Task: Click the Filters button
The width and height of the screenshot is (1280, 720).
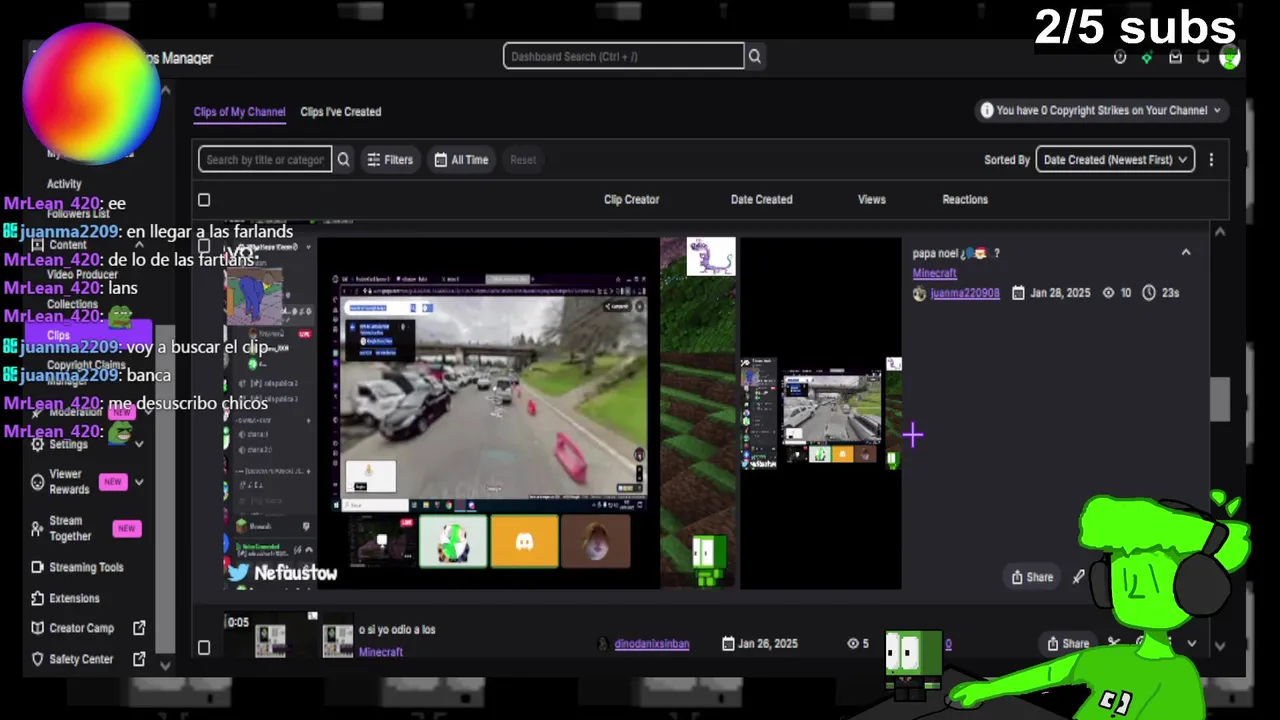Action: coord(390,160)
